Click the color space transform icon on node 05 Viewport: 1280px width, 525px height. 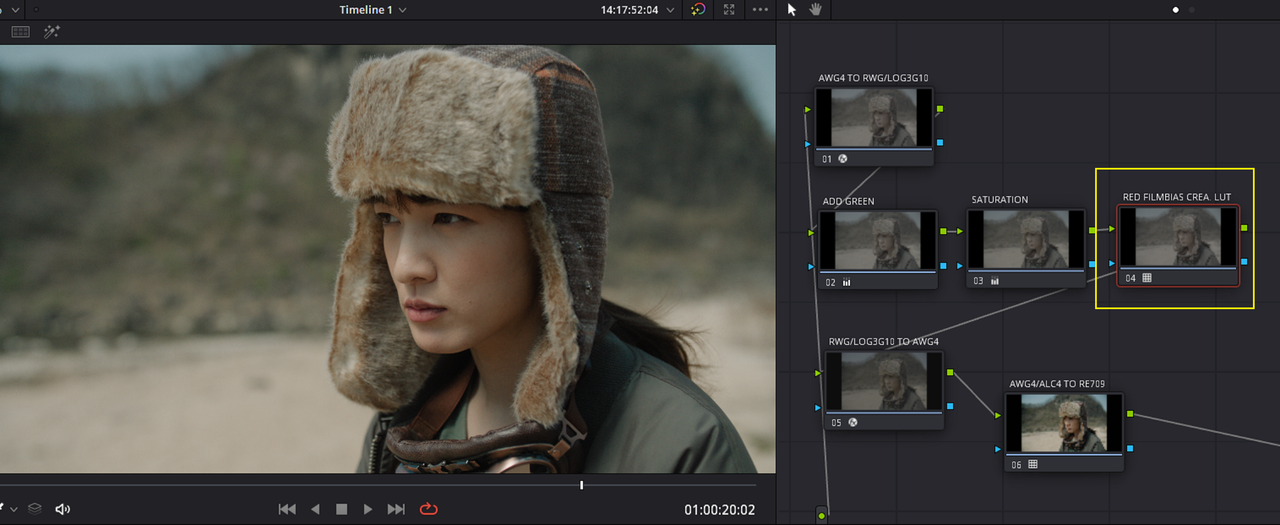[x=853, y=422]
